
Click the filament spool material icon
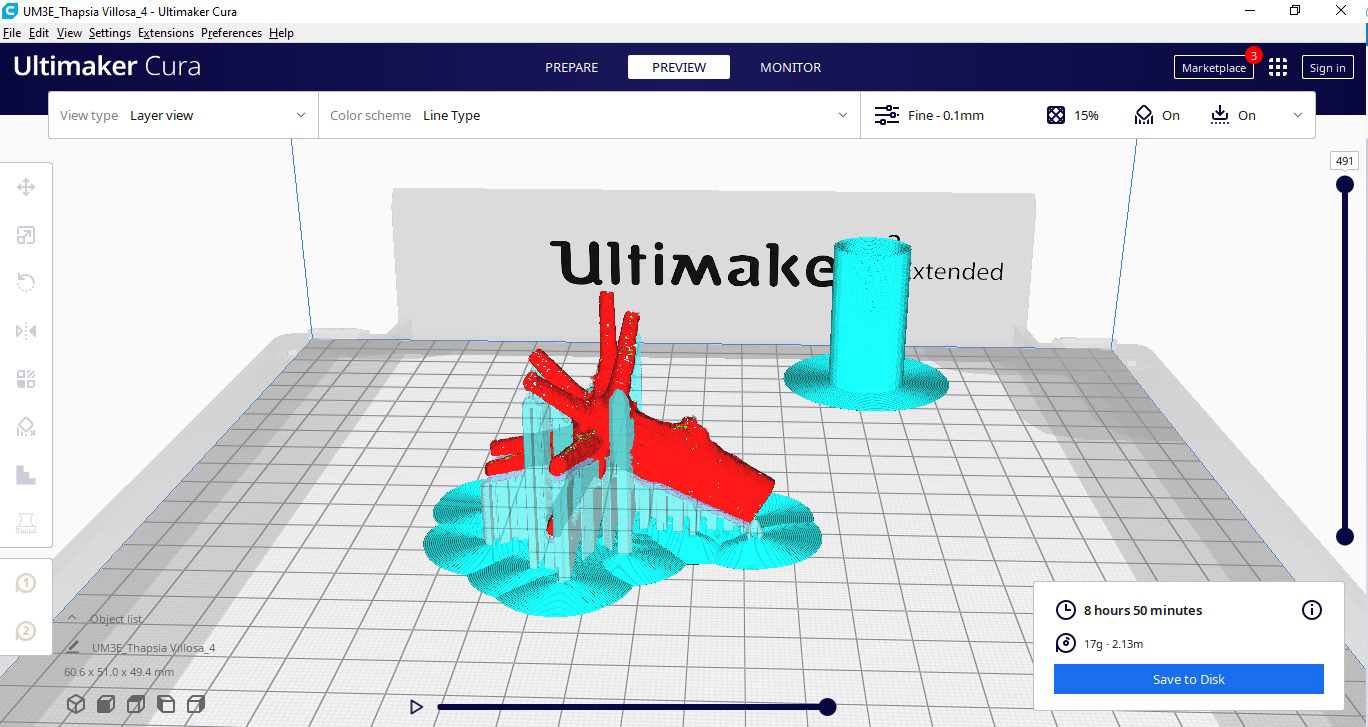click(x=1066, y=643)
